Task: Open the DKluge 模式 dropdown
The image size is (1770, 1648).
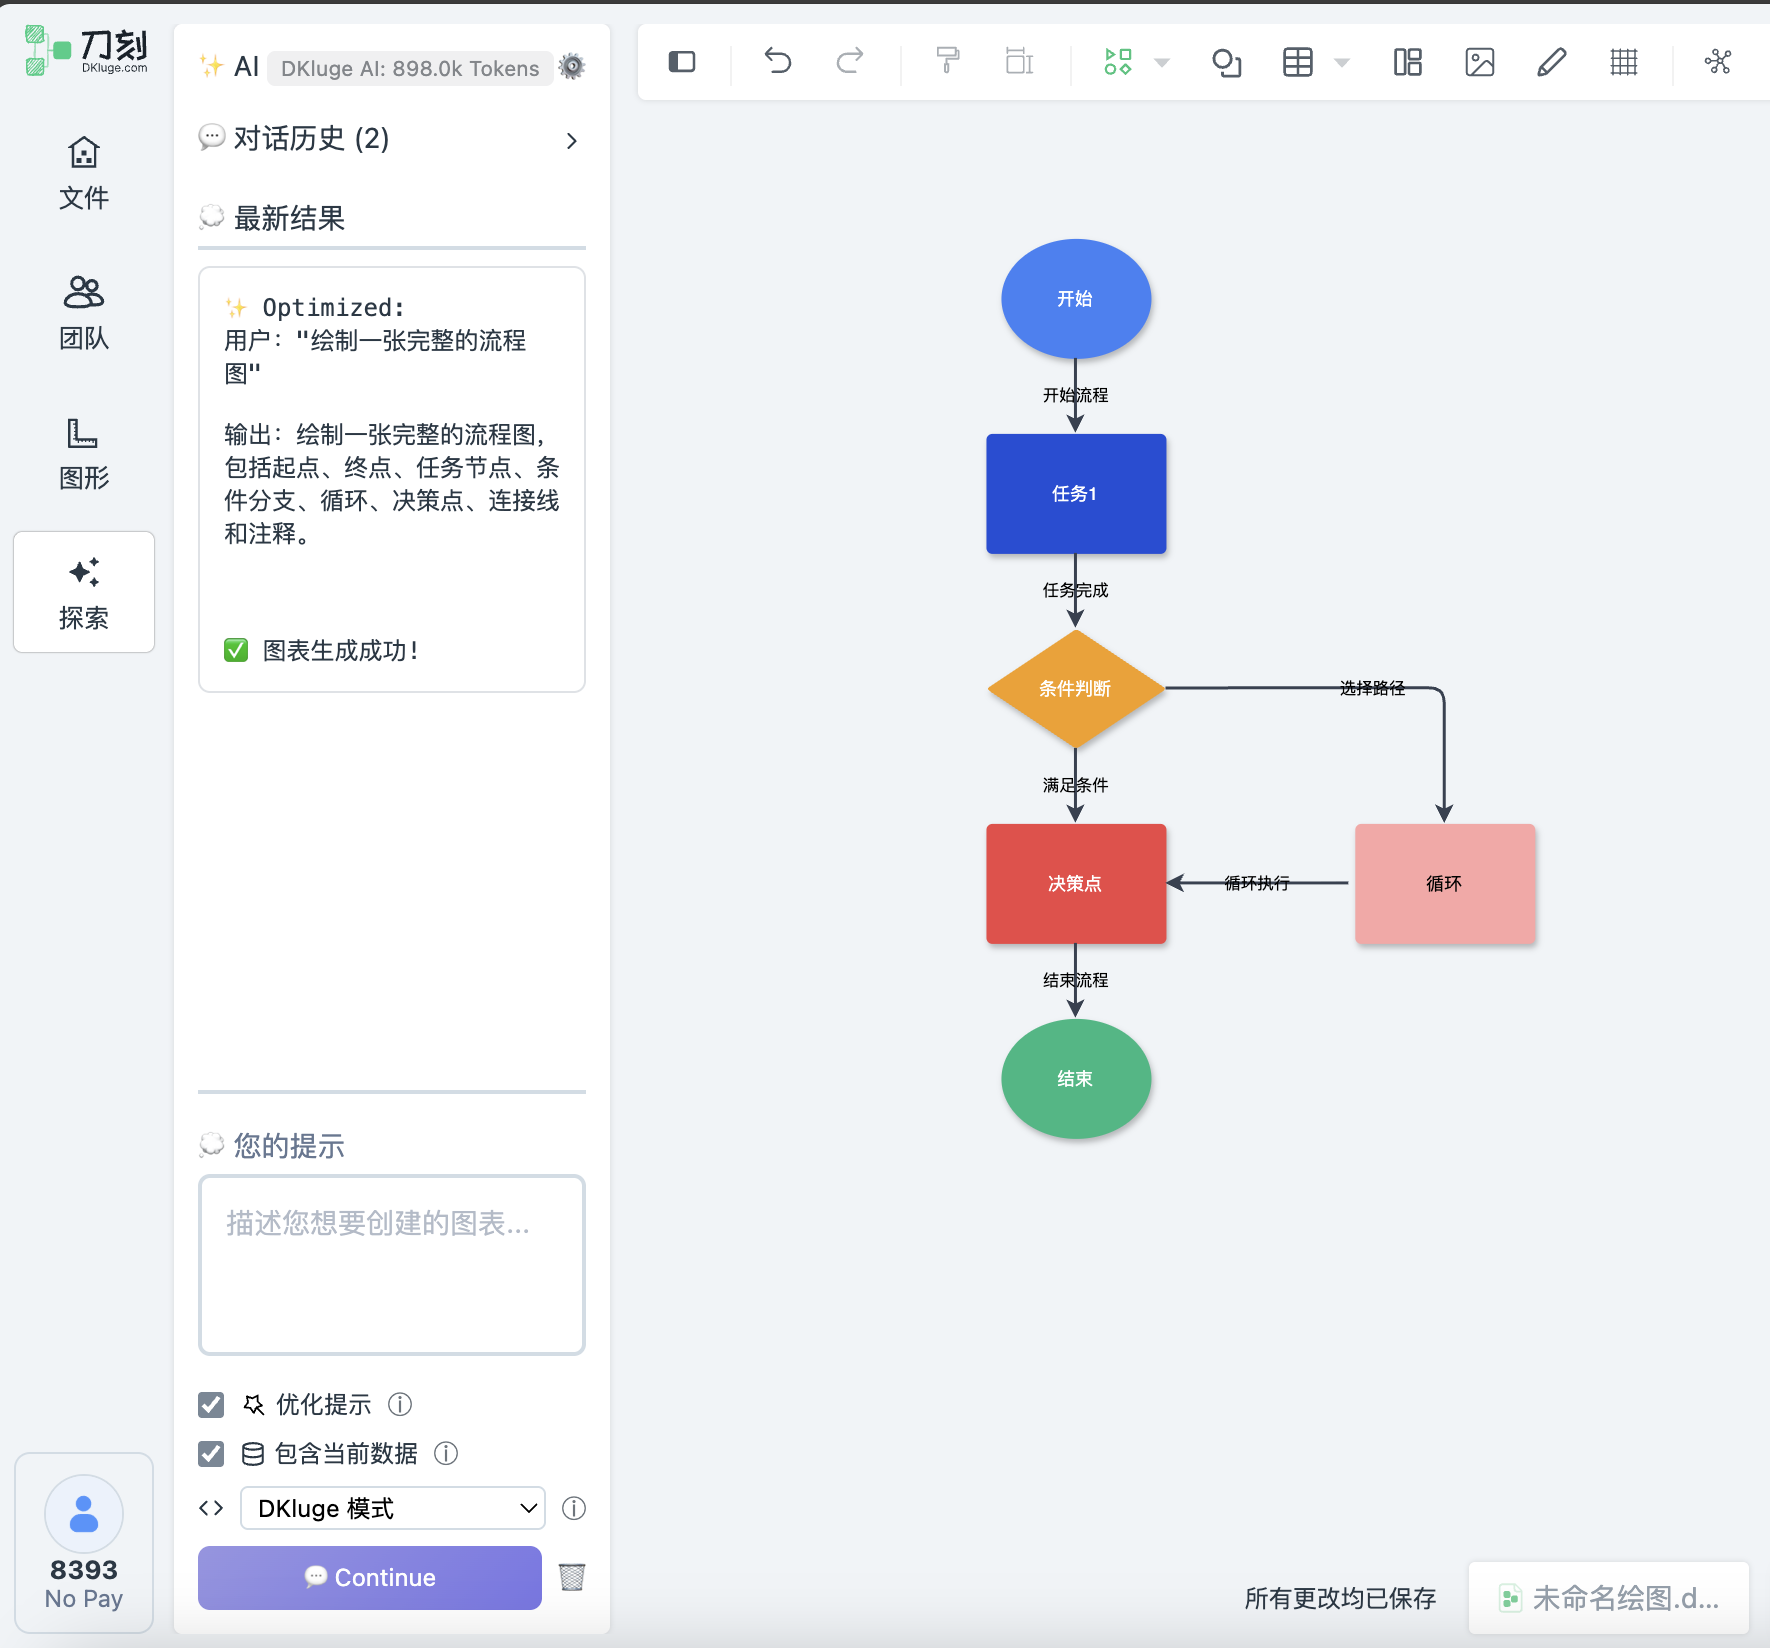Action: pyautogui.click(x=392, y=1508)
